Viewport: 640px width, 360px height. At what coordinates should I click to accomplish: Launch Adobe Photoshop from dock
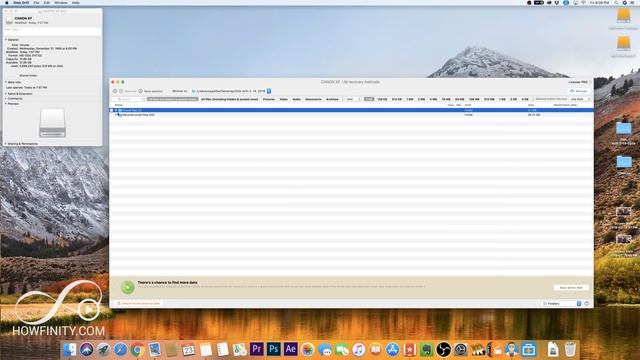[x=273, y=349]
